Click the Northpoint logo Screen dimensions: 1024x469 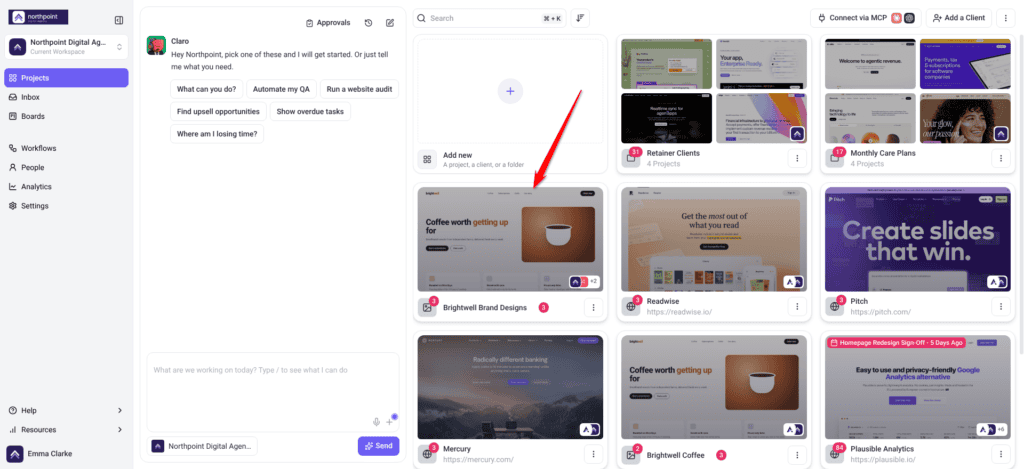pos(38,18)
